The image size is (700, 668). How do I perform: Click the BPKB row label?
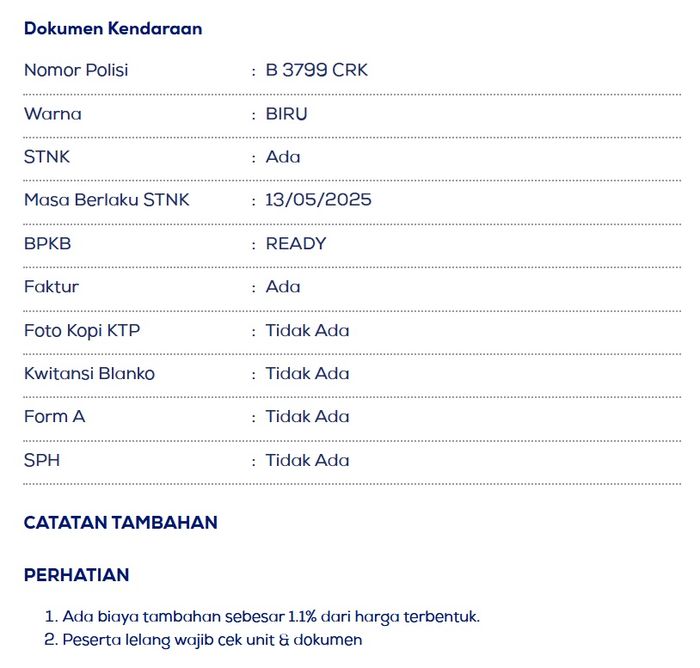(x=48, y=243)
